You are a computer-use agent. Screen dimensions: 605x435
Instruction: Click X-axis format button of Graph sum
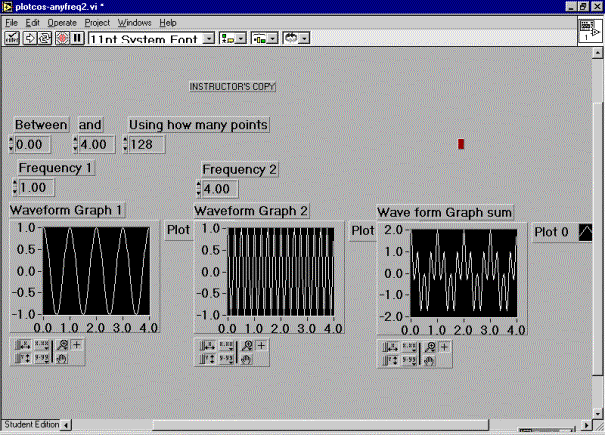409,347
